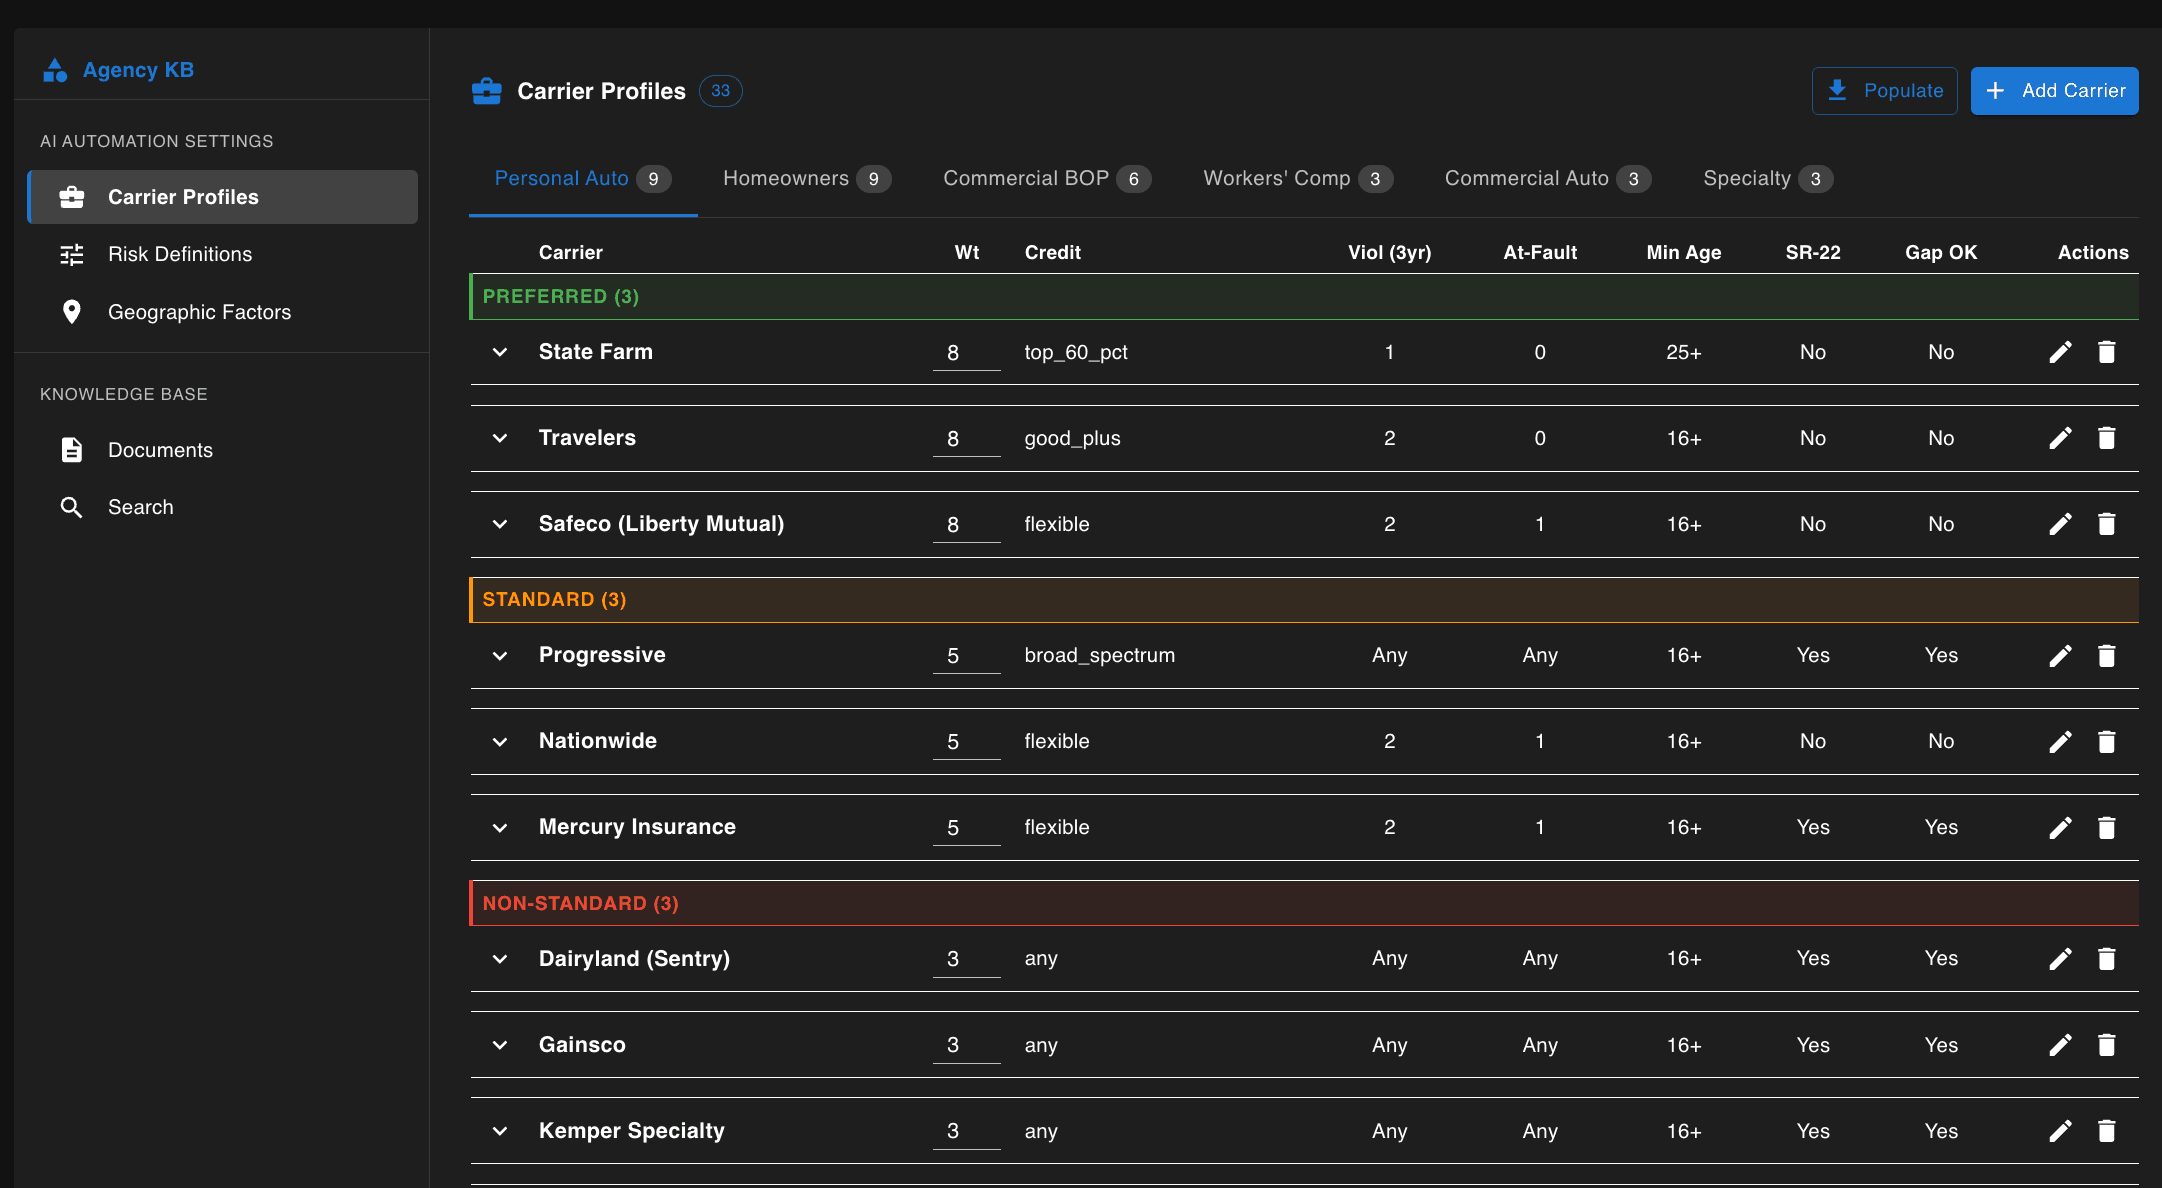This screenshot has height=1188, width=2162.
Task: Expand the Nationwide row
Action: (x=500, y=741)
